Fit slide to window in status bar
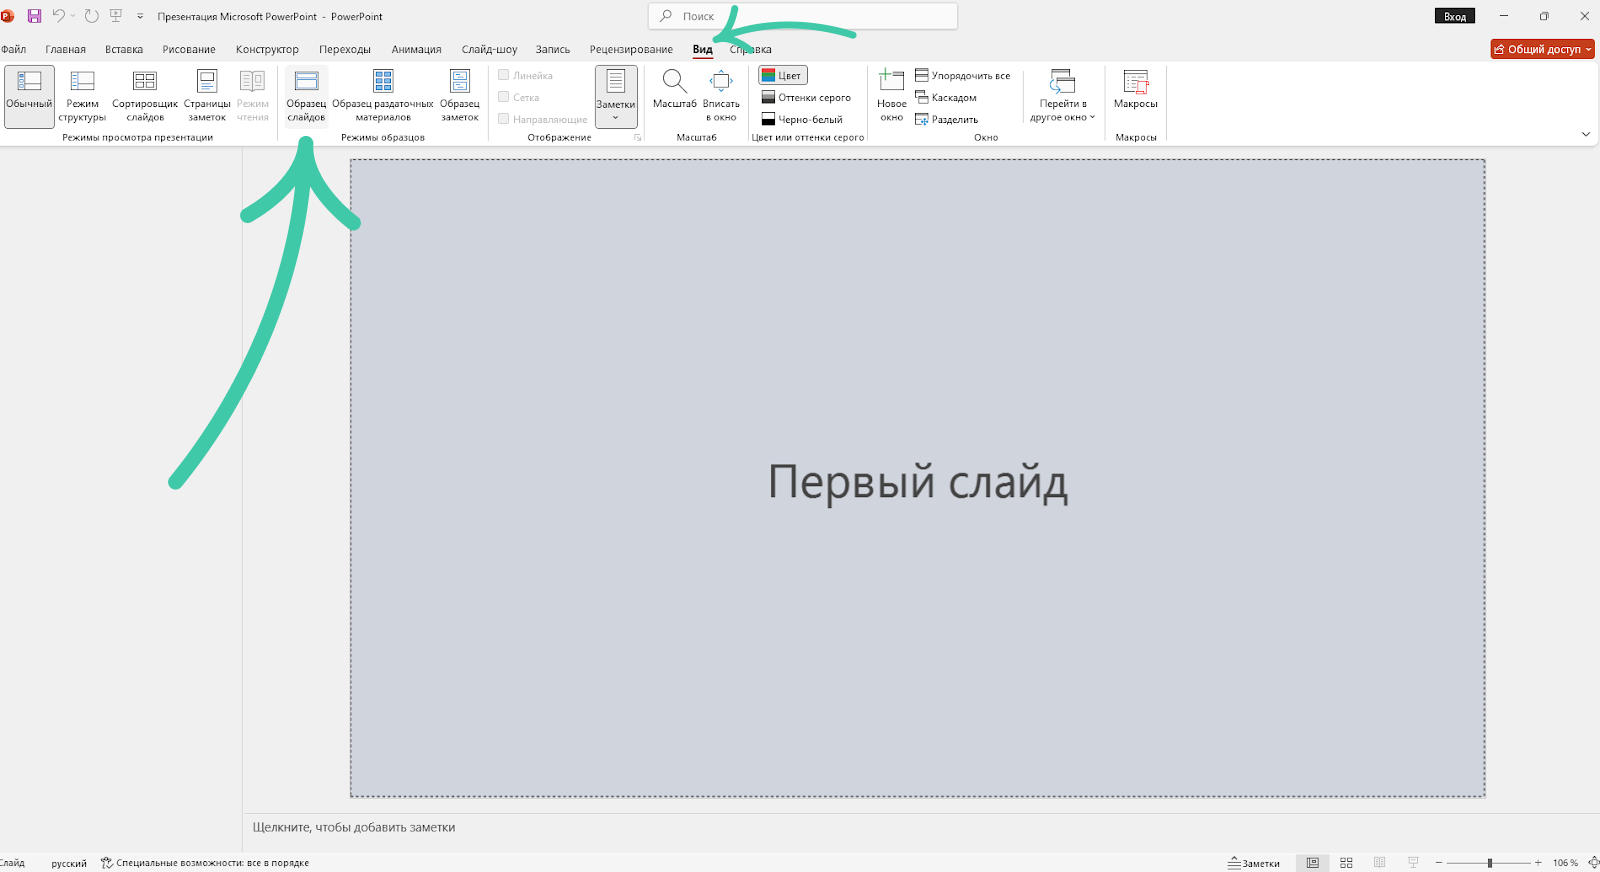Viewport: 1600px width, 872px height. click(x=1593, y=863)
